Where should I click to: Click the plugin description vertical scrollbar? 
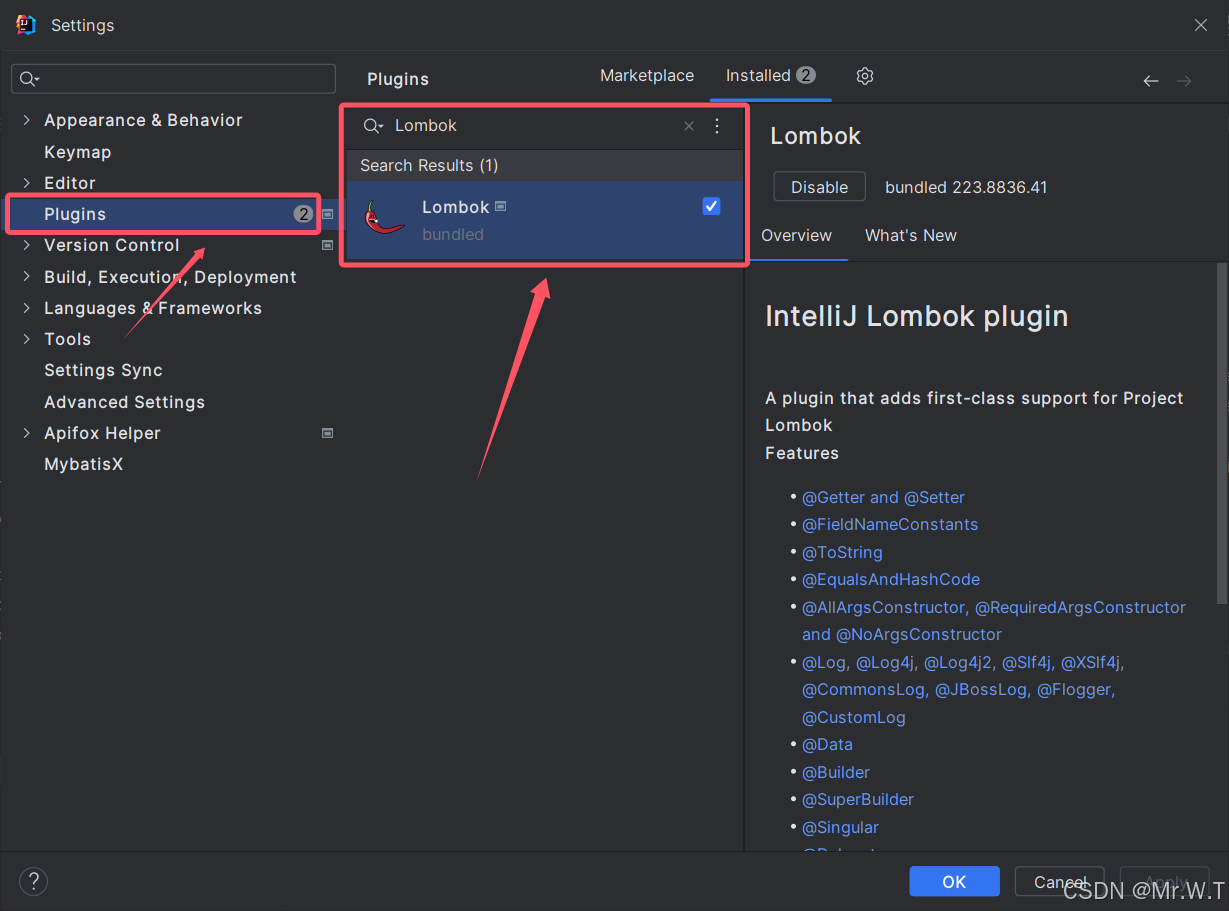1221,433
